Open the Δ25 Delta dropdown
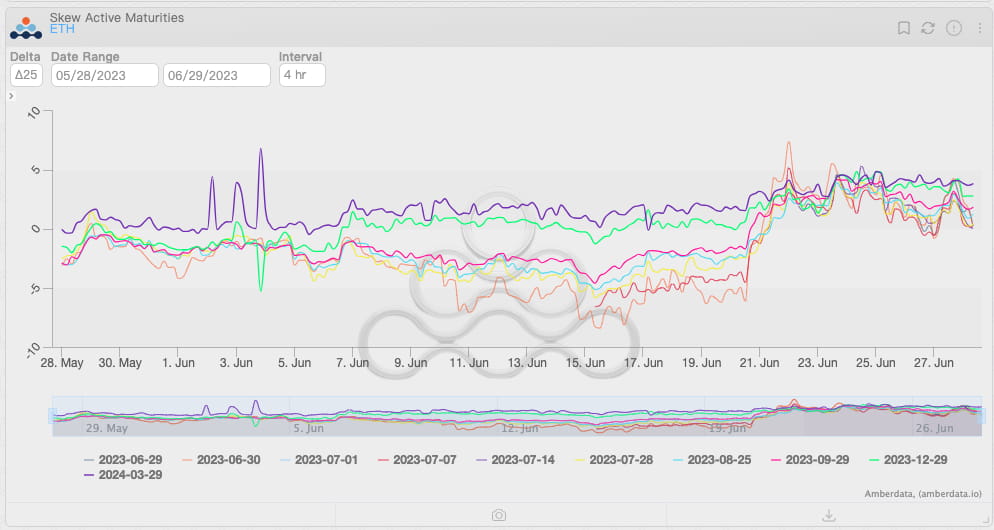994x530 pixels. (x=26, y=75)
